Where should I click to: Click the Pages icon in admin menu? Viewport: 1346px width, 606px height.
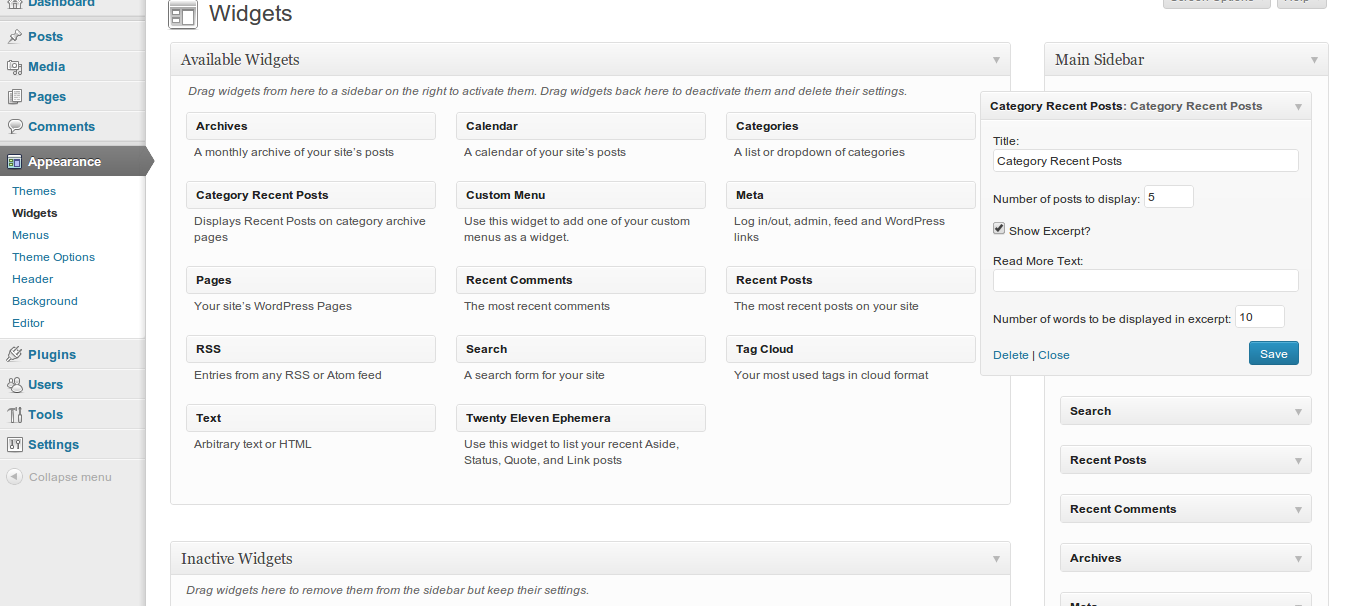pos(14,97)
